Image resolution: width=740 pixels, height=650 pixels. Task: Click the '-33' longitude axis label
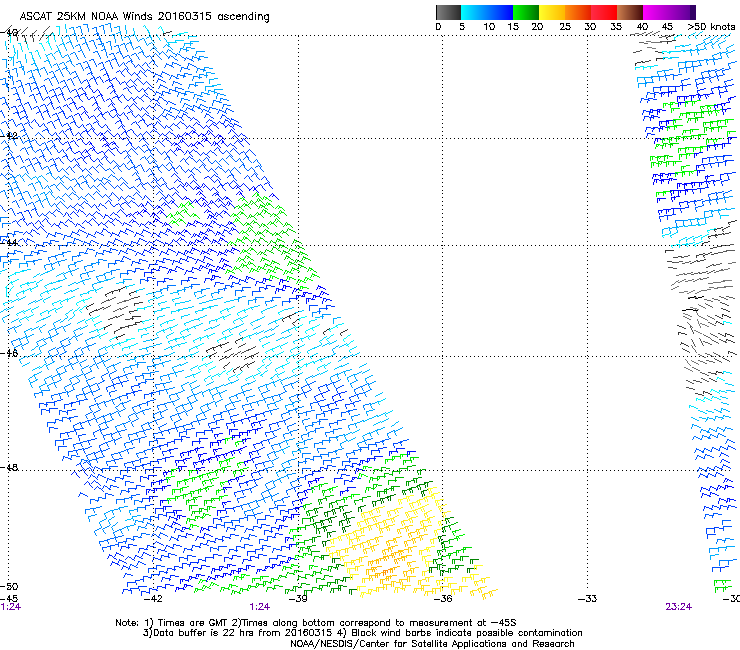[x=587, y=599]
